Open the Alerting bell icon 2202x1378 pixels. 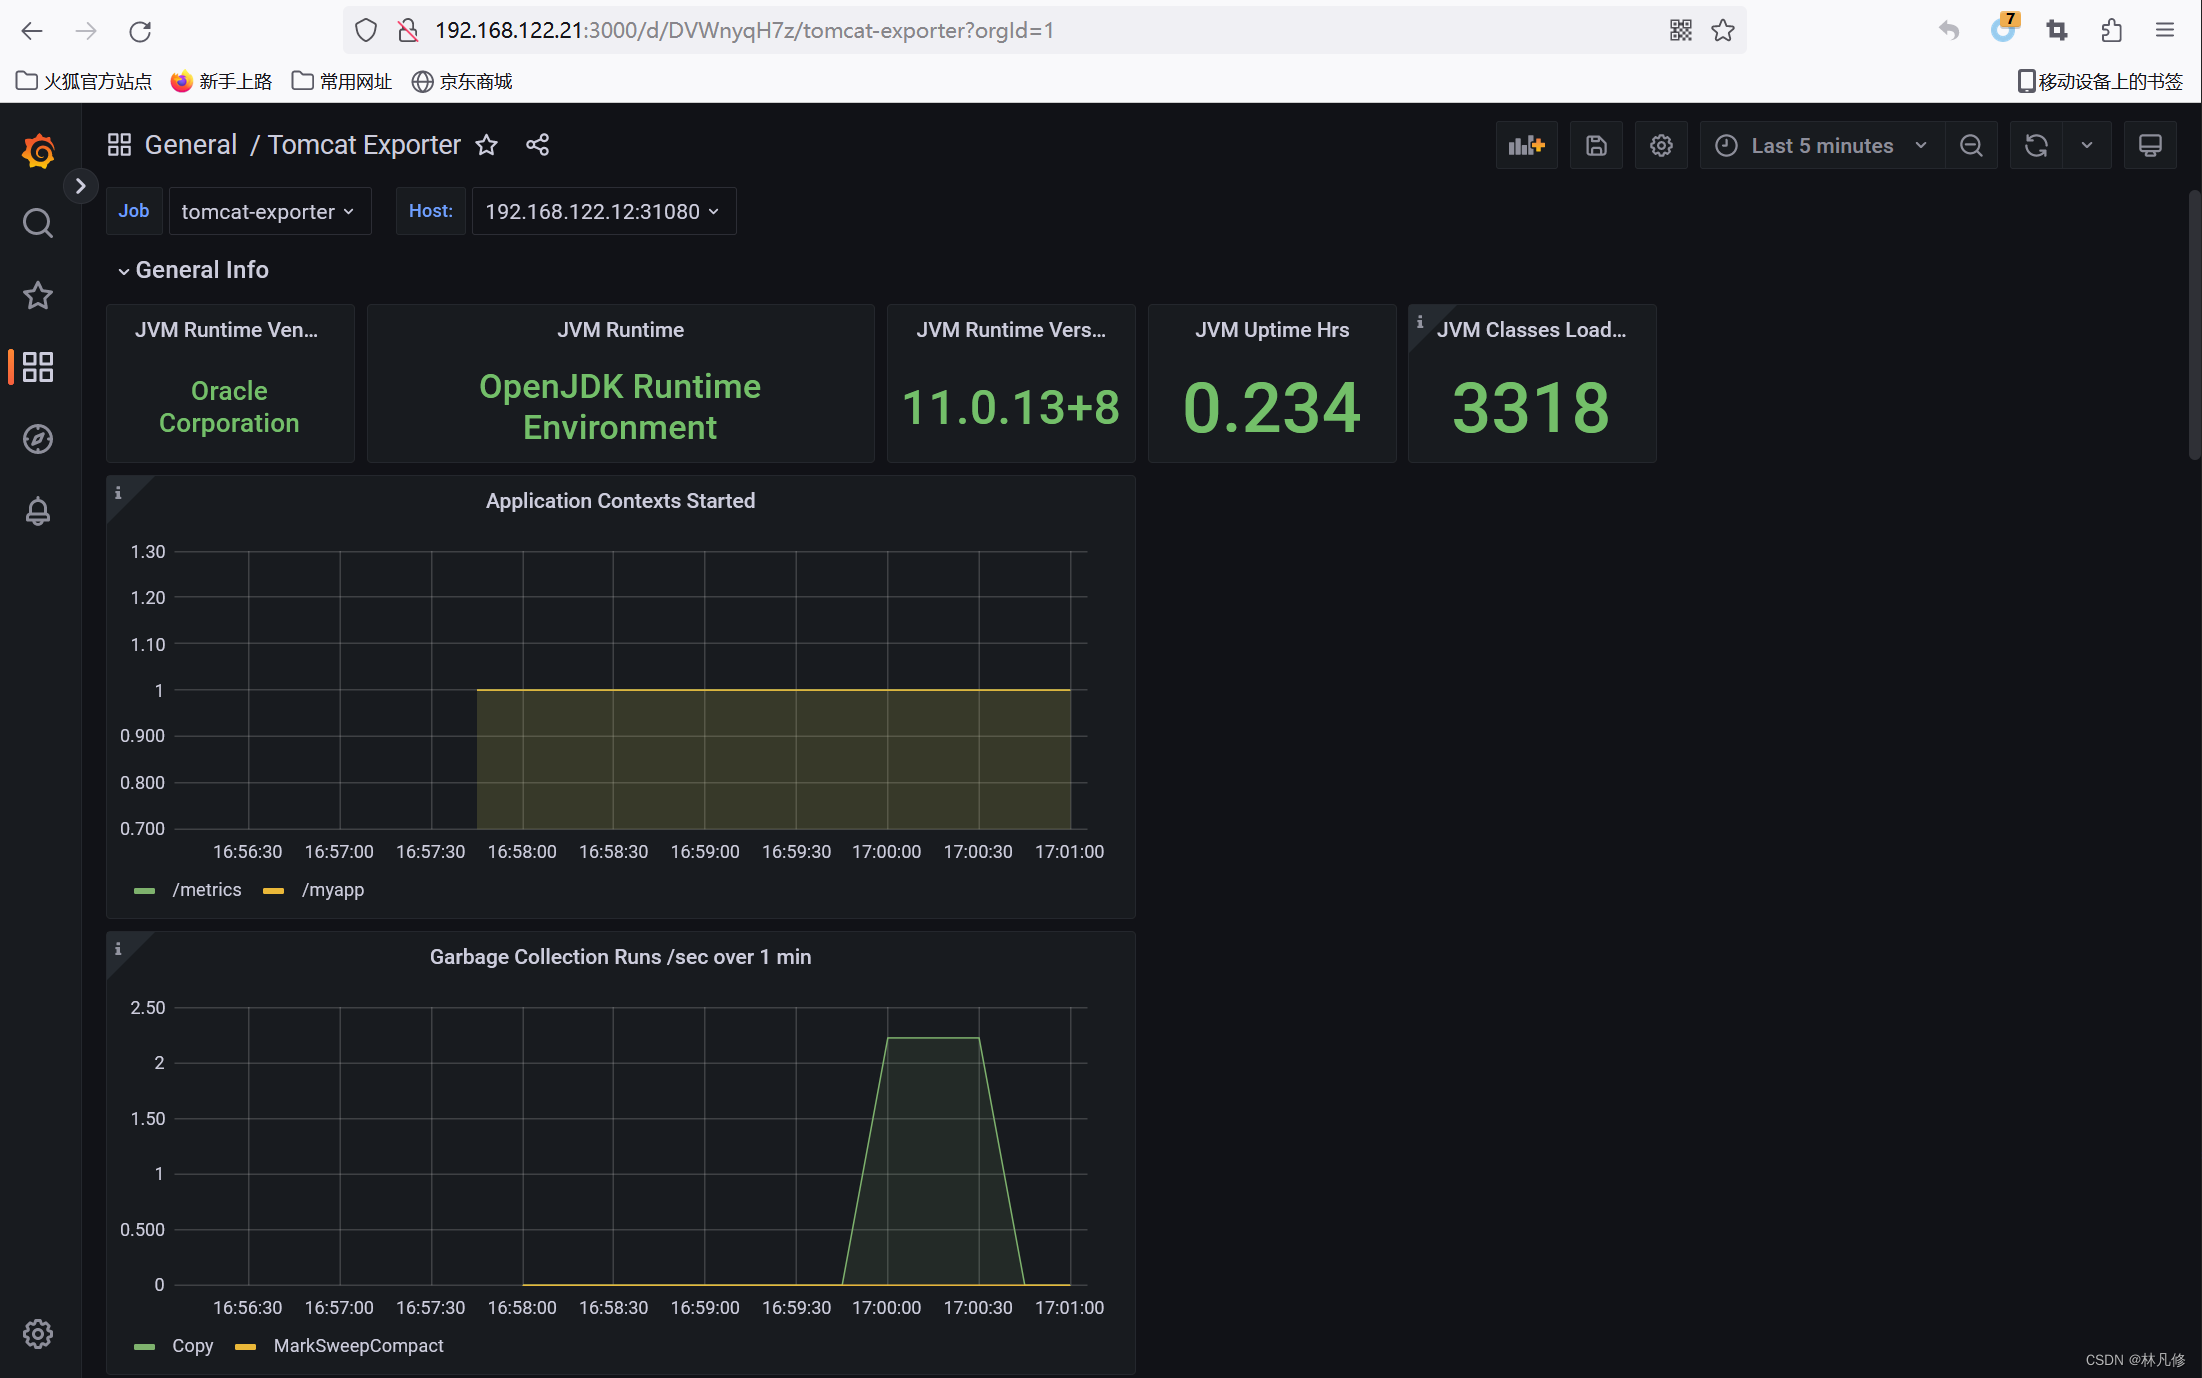38,511
